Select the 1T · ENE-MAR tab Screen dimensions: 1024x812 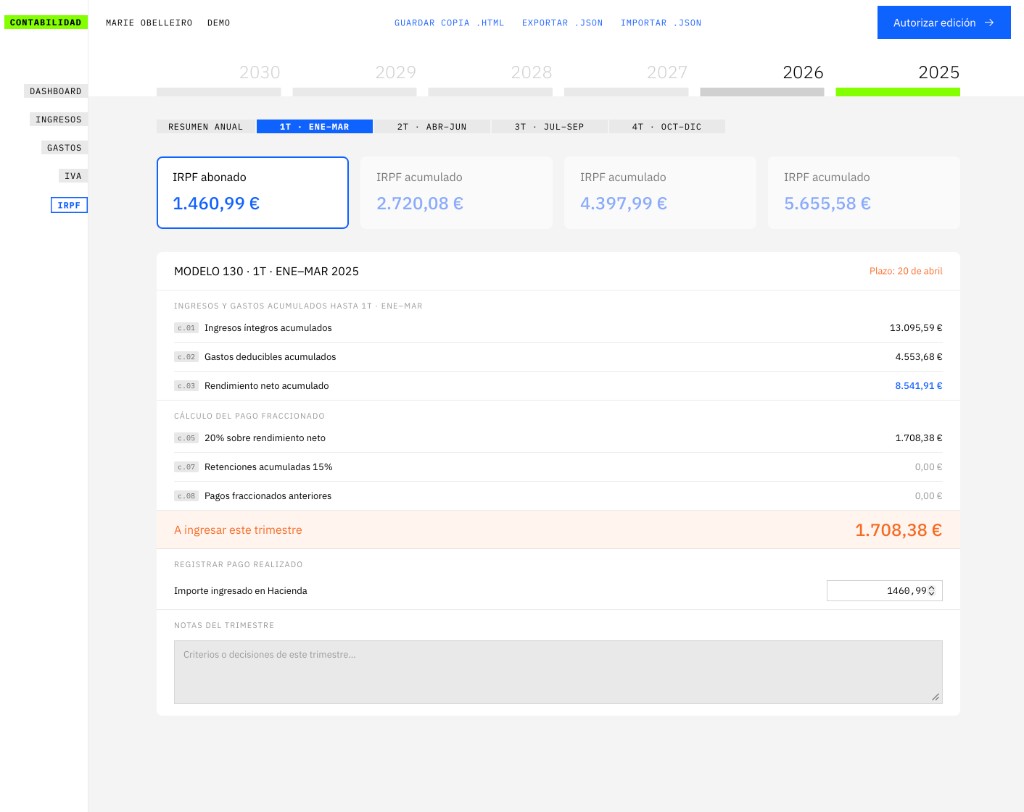tap(315, 127)
